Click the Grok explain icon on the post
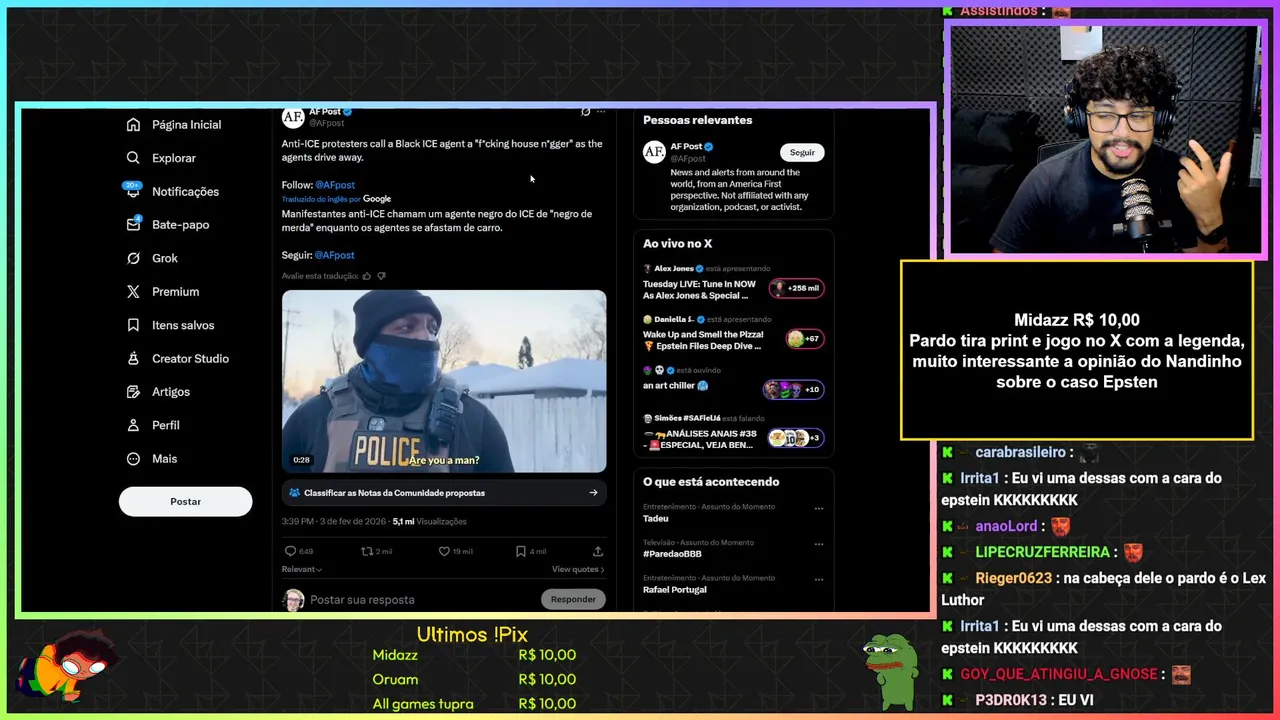 [585, 112]
